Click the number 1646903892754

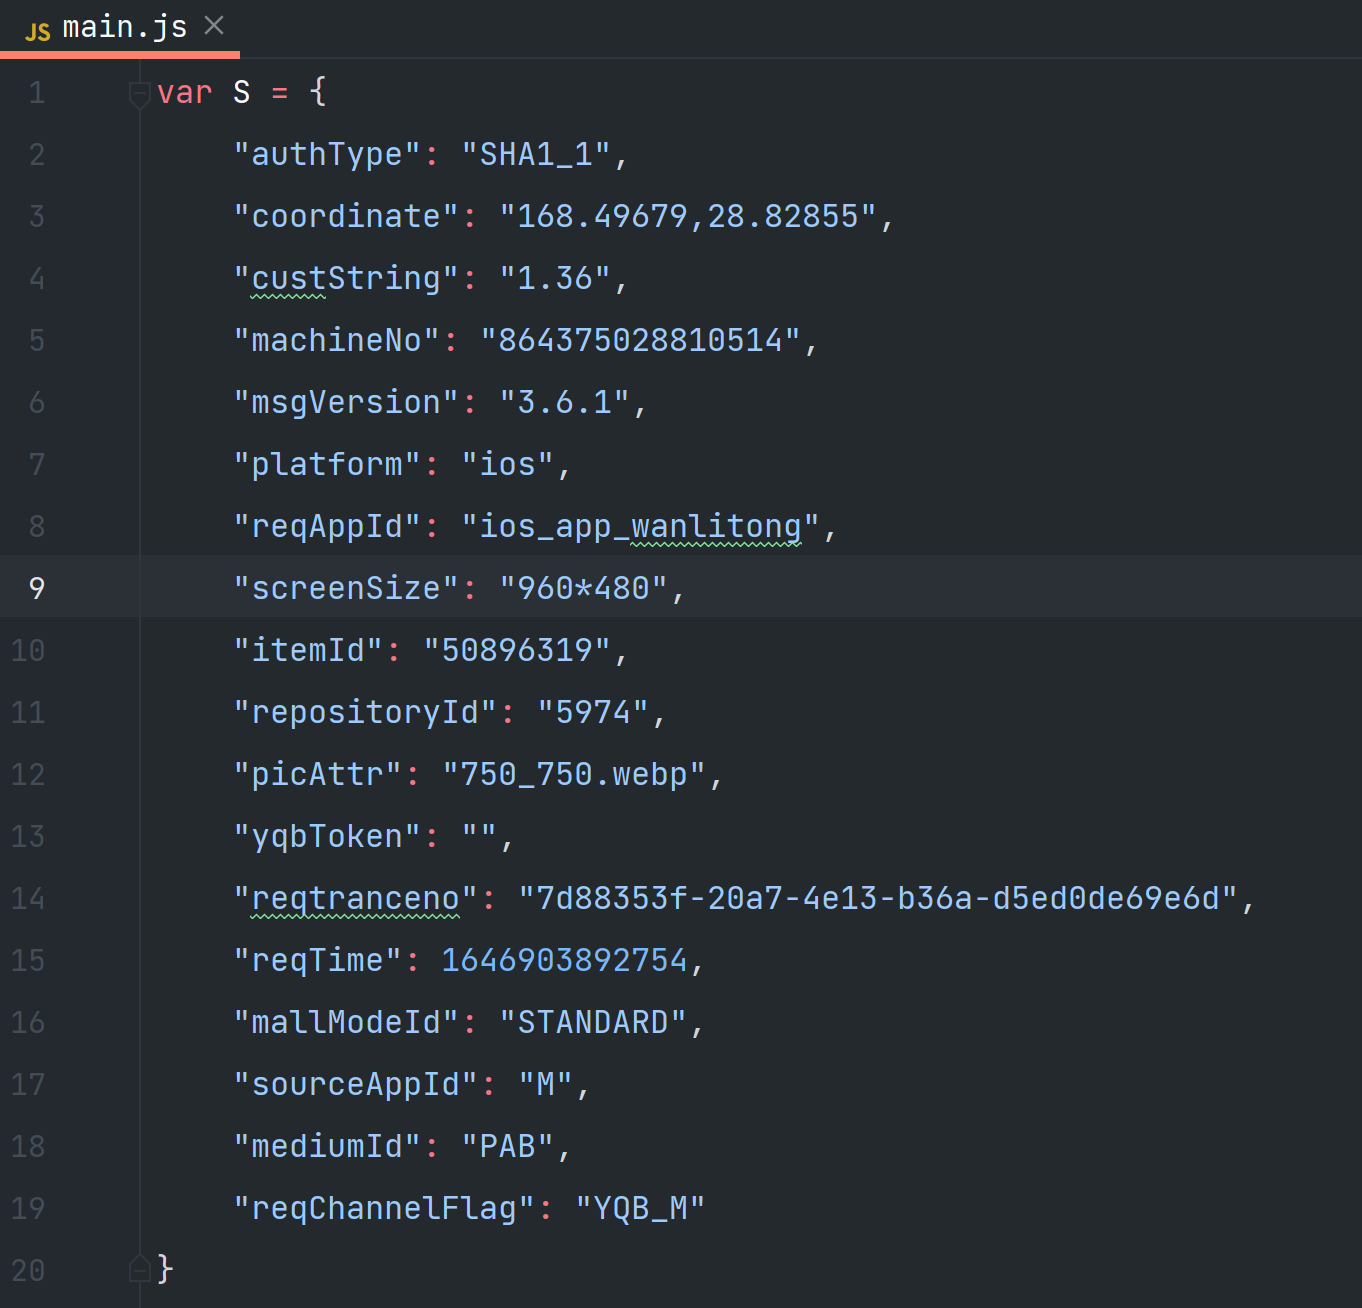(x=564, y=961)
